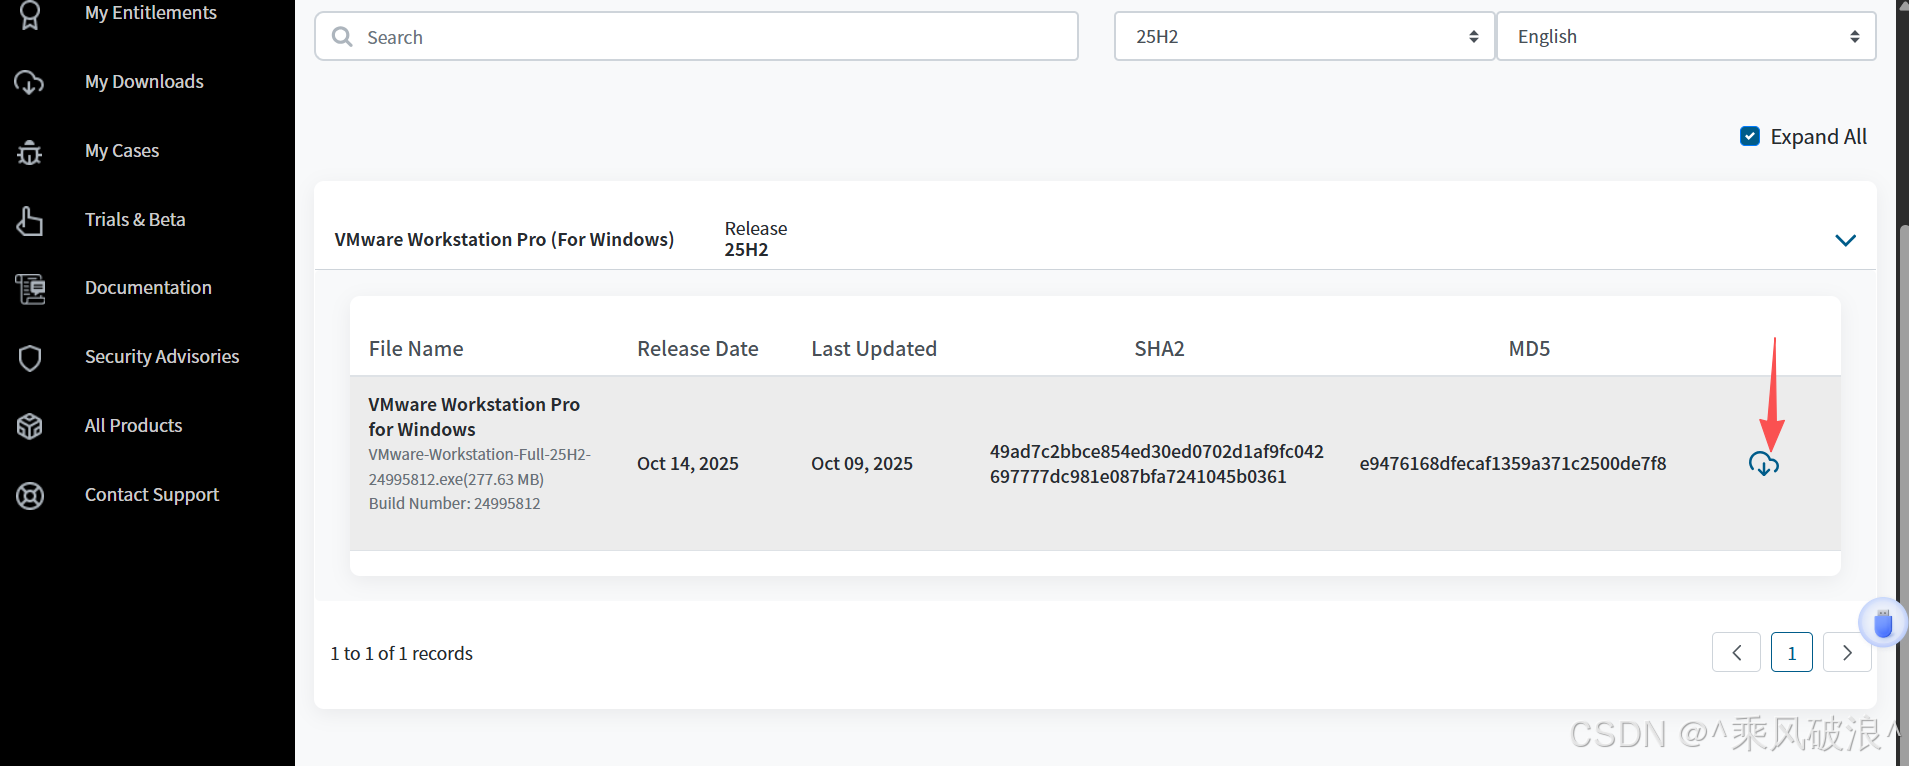
Task: Click the Oct 09, 2025 updated date
Action: 862,464
